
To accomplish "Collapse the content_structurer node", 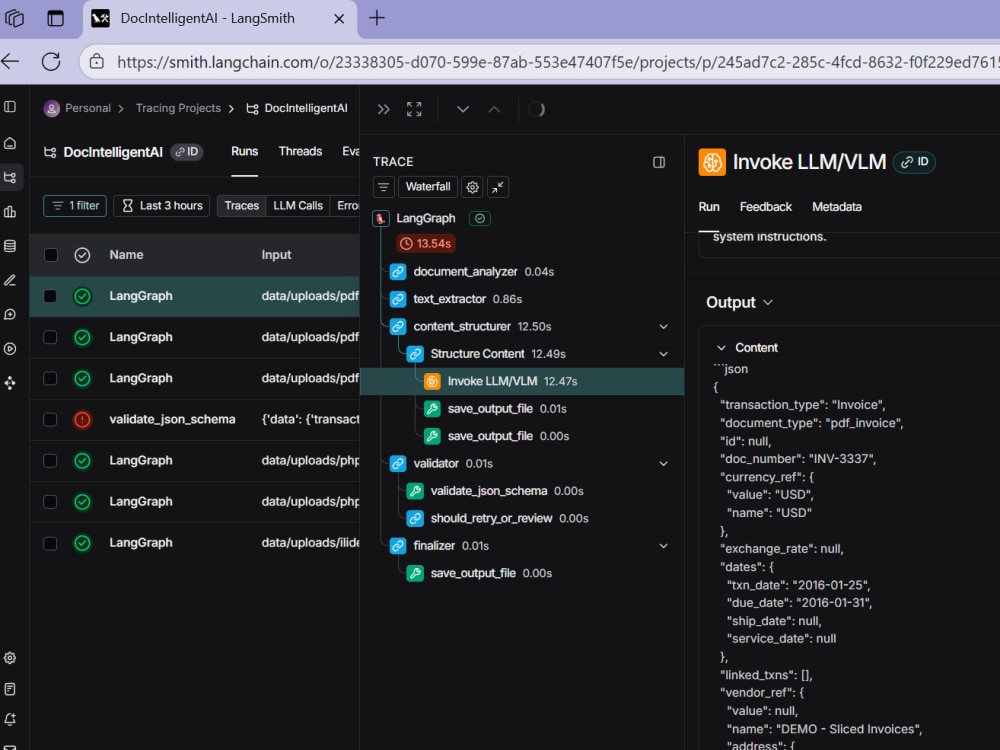I will [x=663, y=327].
